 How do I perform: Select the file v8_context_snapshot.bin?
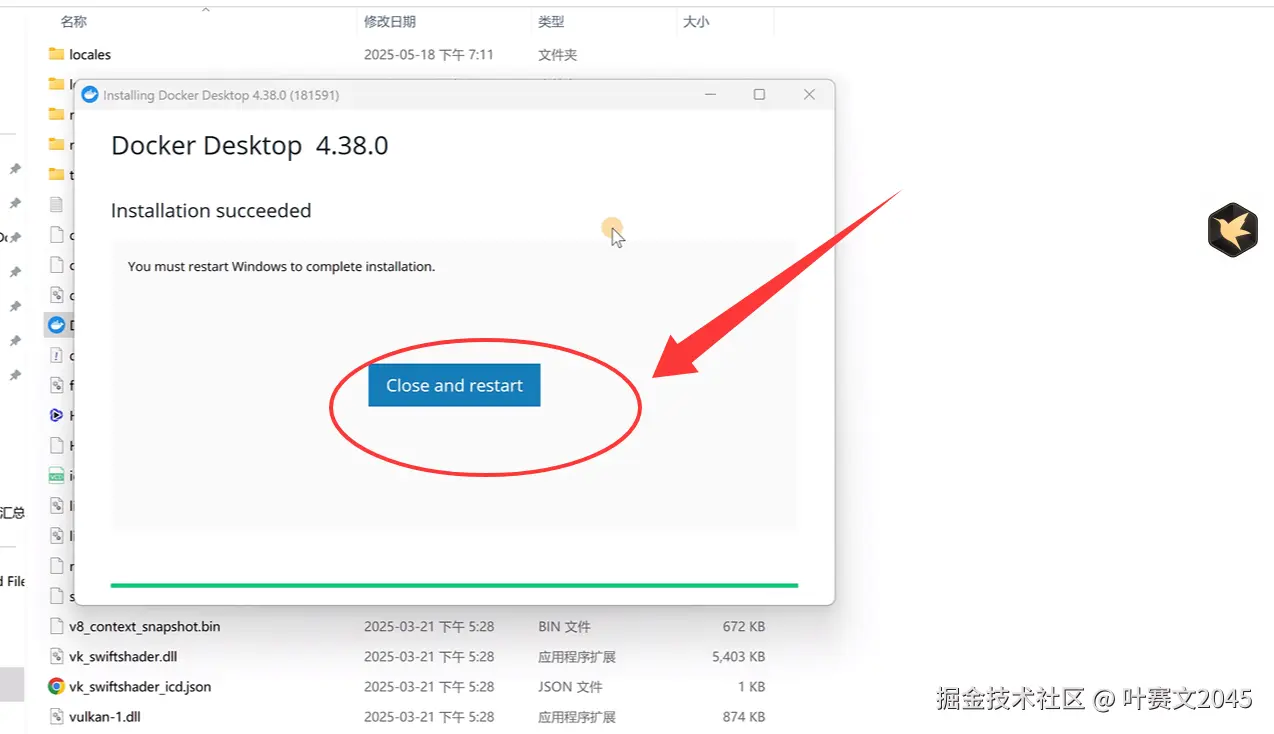click(x=145, y=626)
